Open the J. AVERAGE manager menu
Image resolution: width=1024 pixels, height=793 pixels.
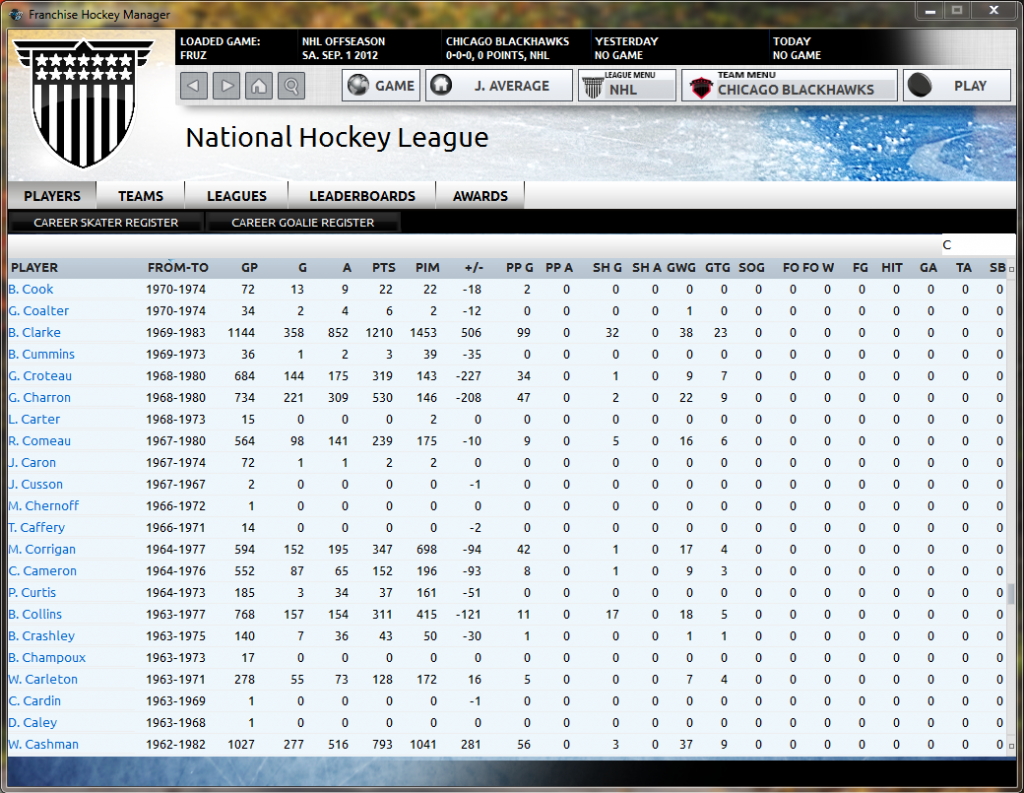(499, 86)
